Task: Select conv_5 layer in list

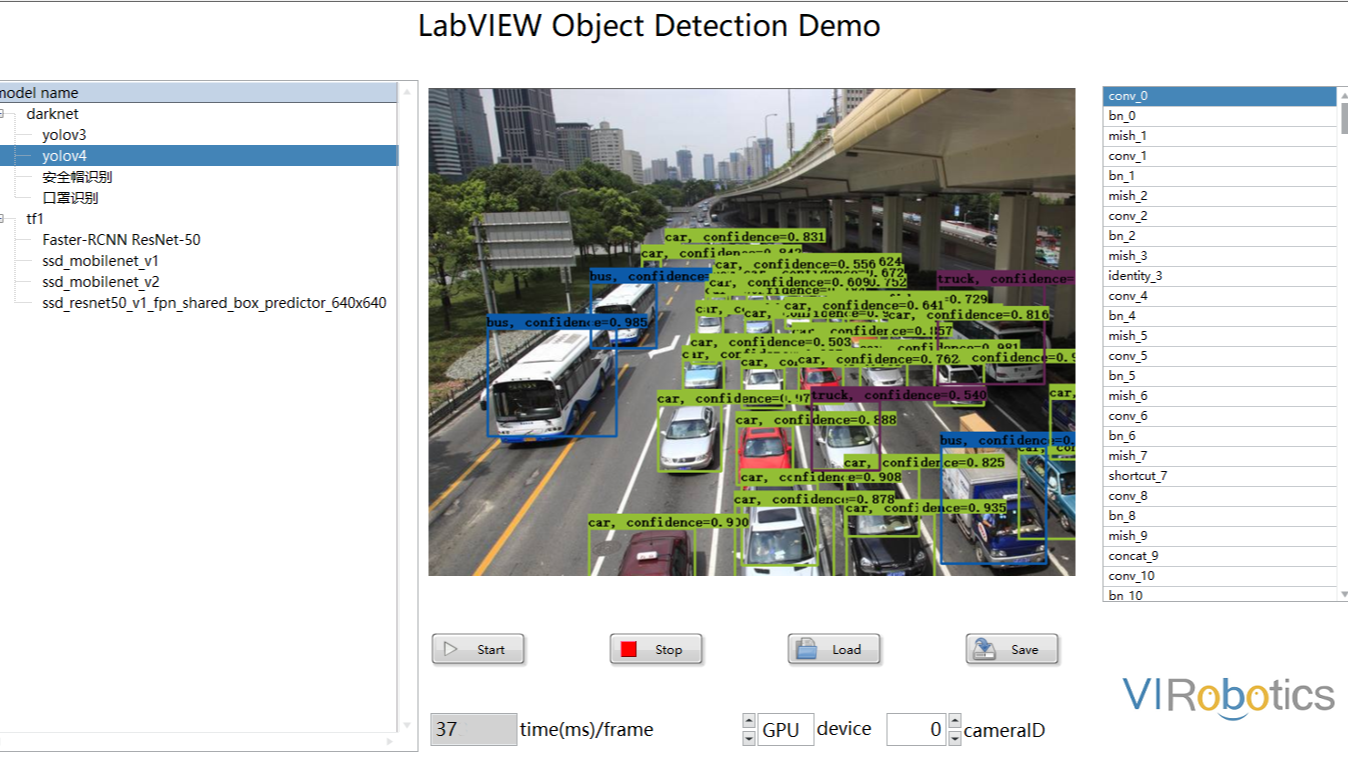Action: [x=1220, y=356]
